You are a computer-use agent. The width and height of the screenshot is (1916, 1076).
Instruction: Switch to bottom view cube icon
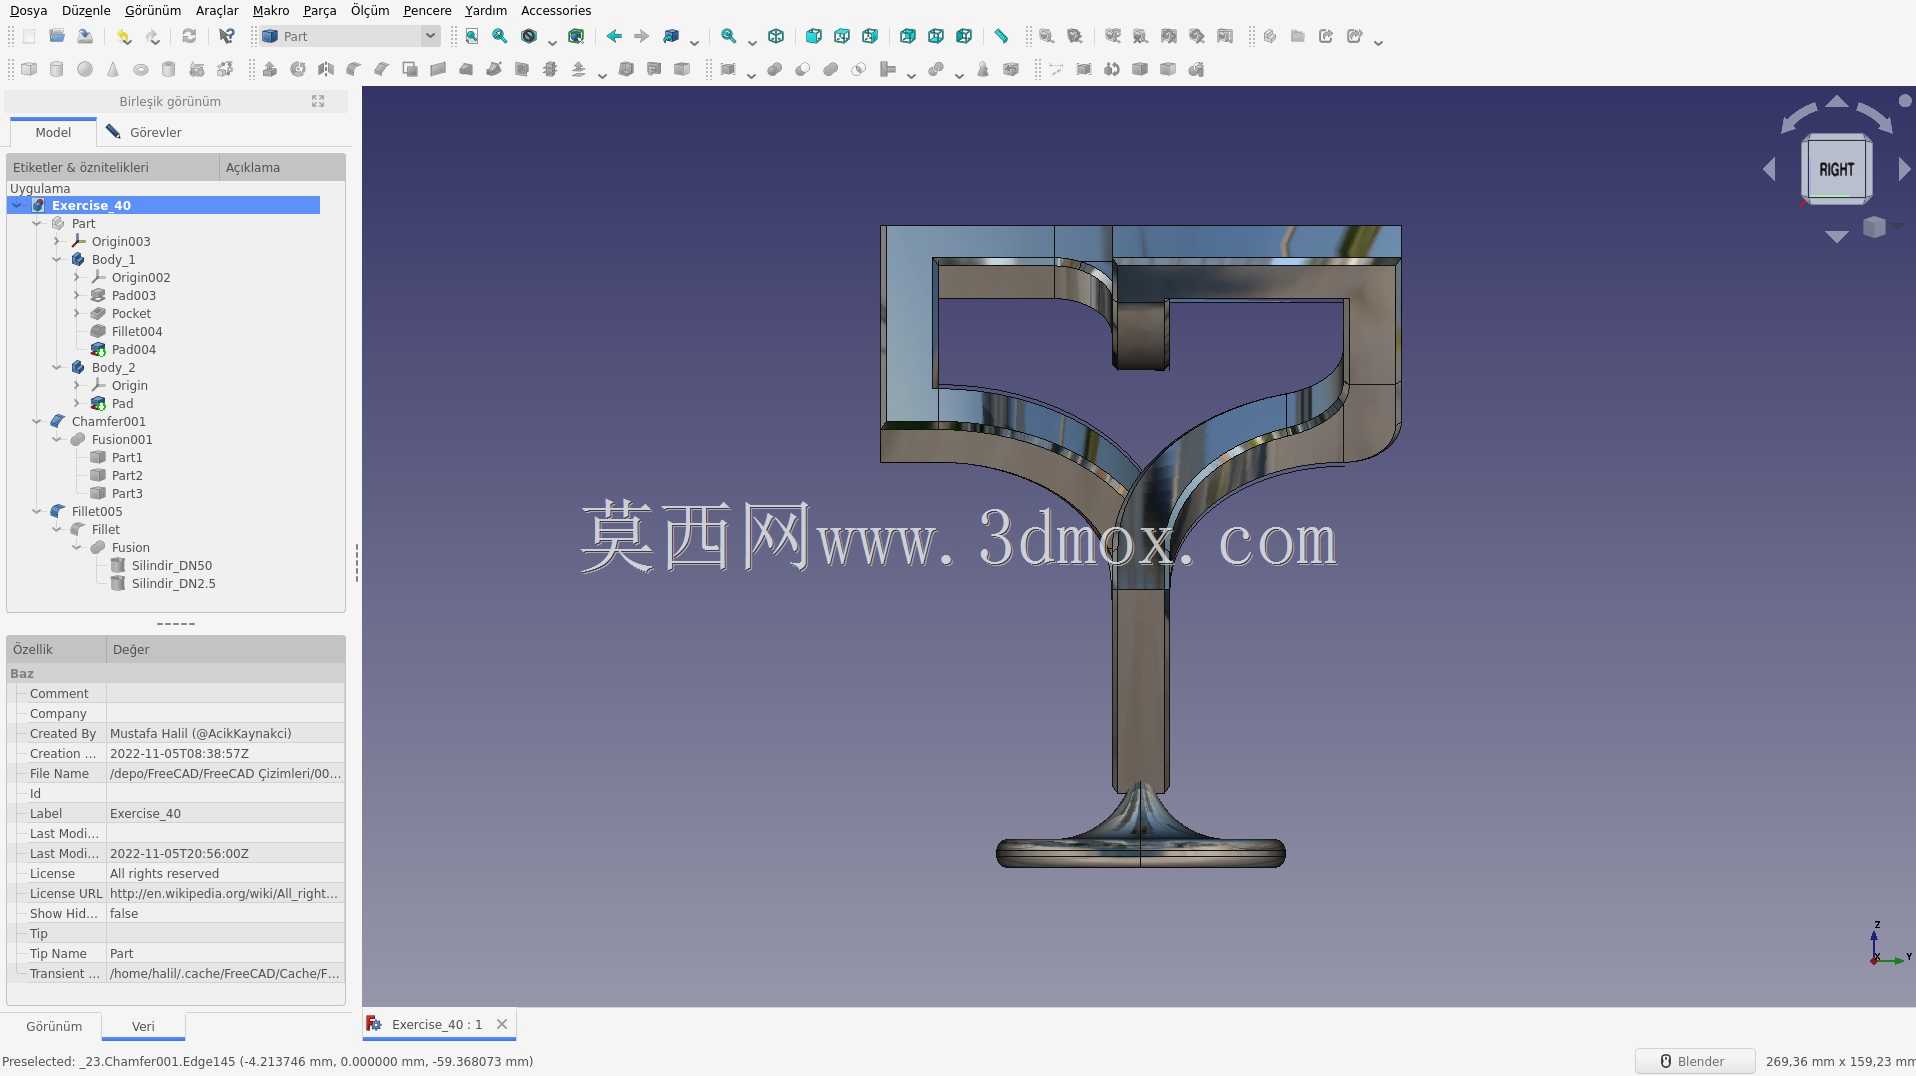click(936, 36)
